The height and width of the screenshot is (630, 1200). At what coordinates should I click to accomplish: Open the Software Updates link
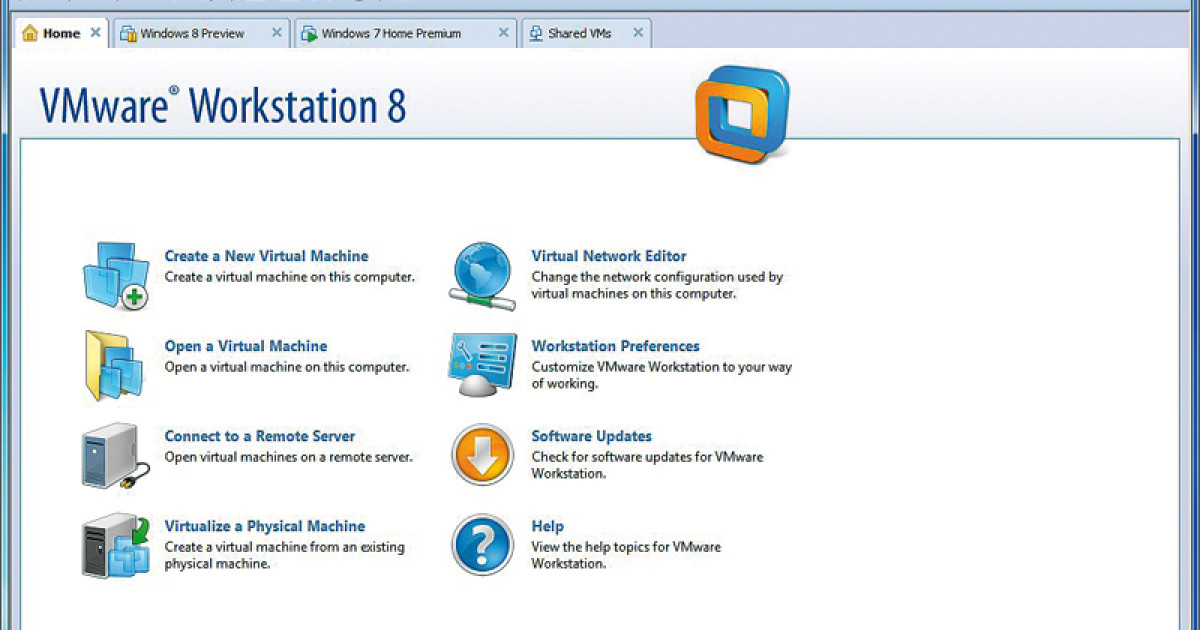(592, 436)
